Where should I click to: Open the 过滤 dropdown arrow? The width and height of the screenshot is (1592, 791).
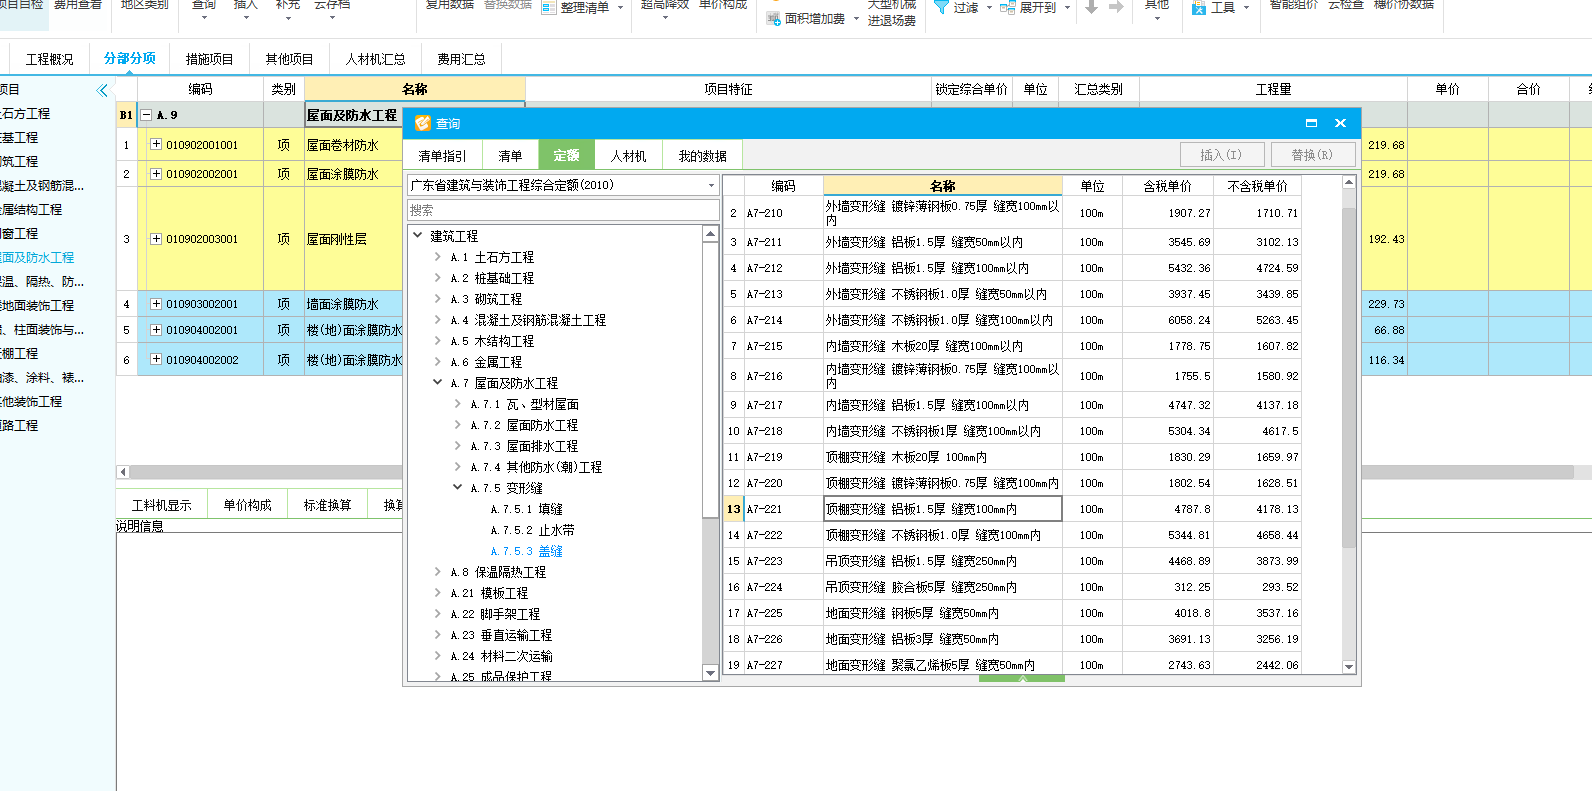coord(989,8)
